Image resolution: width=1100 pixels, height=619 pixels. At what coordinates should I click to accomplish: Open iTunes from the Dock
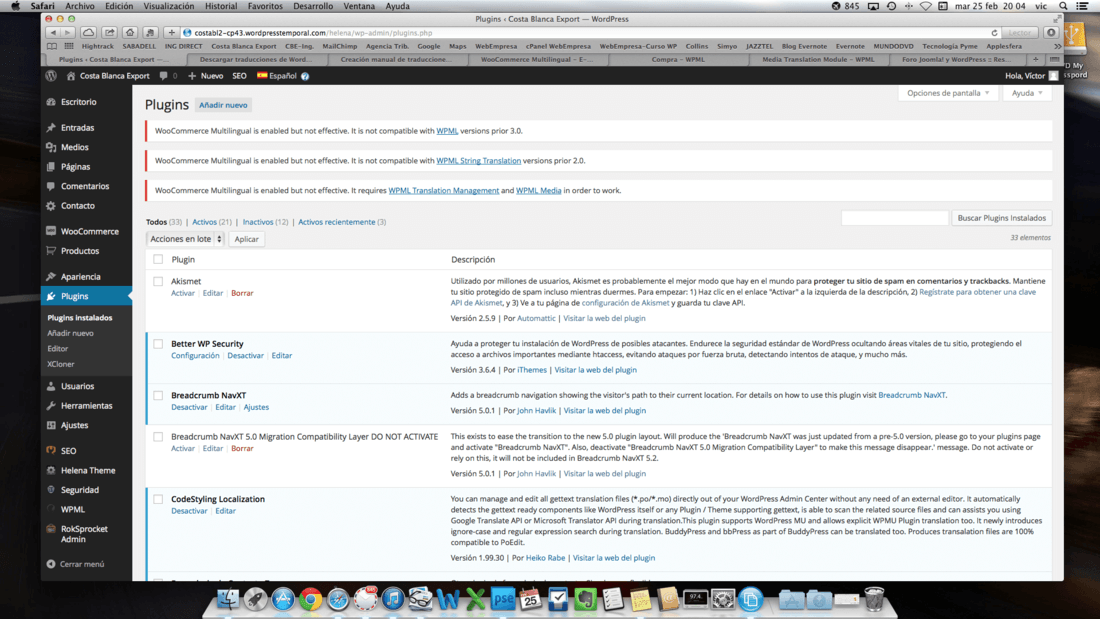(393, 599)
